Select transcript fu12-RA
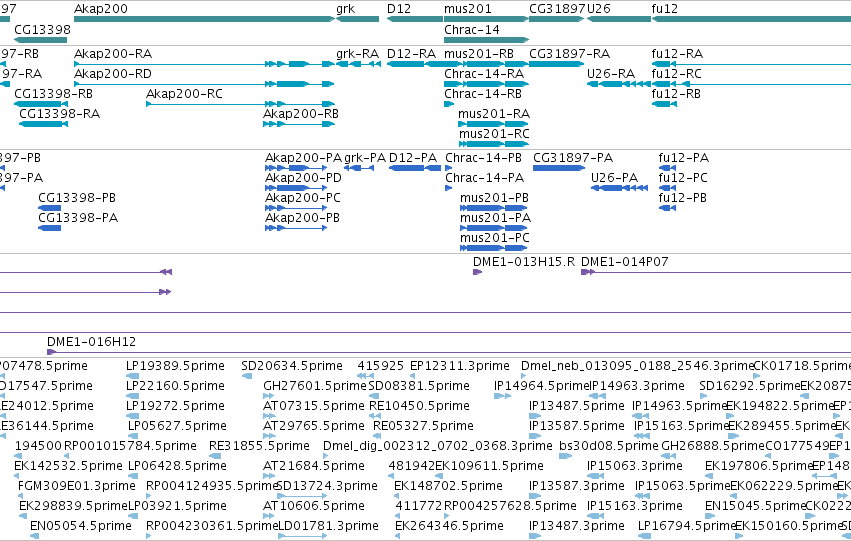The height and width of the screenshot is (541, 851). pyautogui.click(x=751, y=64)
